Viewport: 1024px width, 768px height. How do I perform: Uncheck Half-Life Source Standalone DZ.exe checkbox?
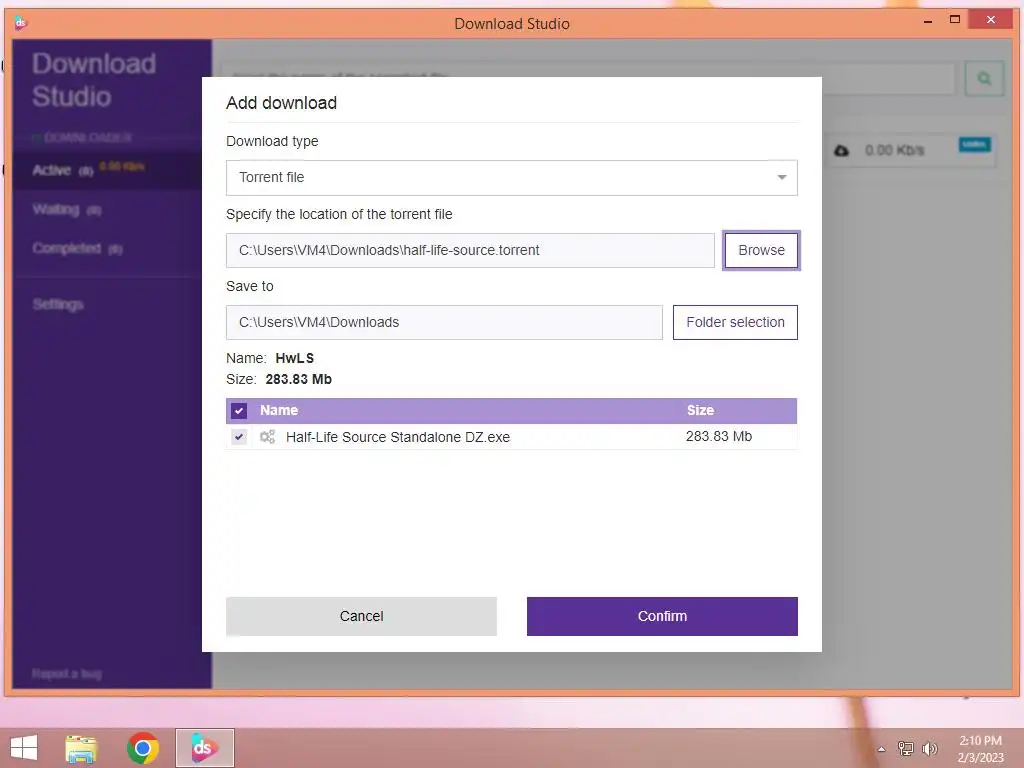click(x=239, y=437)
